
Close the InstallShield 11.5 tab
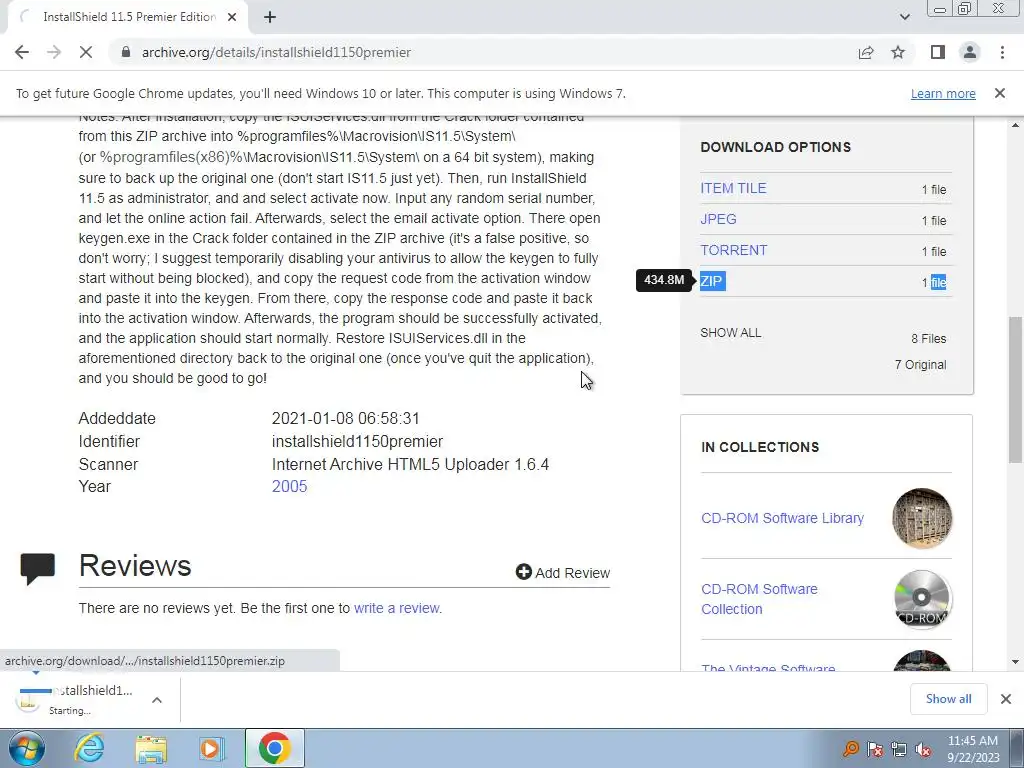(x=232, y=17)
